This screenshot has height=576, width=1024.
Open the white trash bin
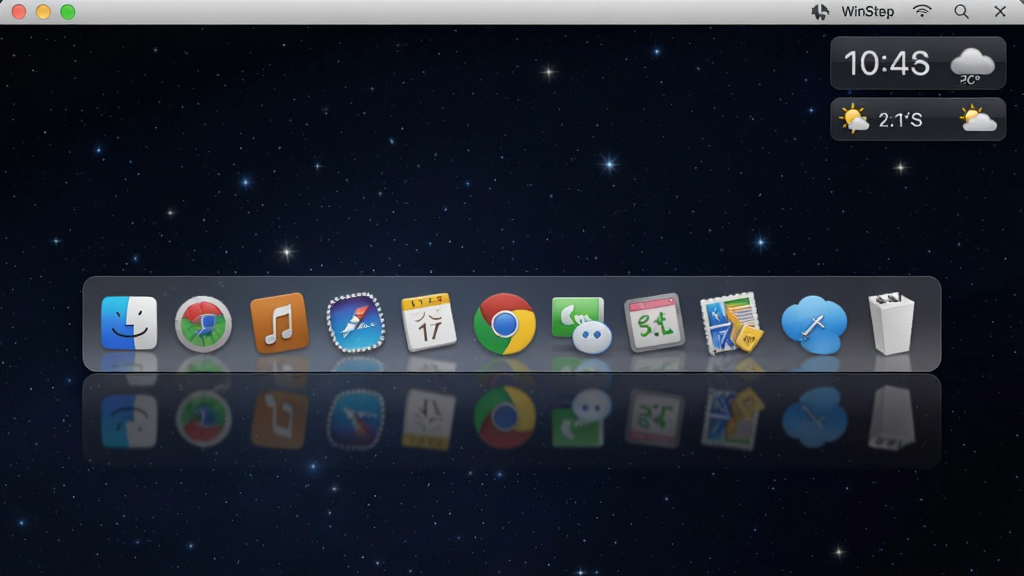pos(891,323)
